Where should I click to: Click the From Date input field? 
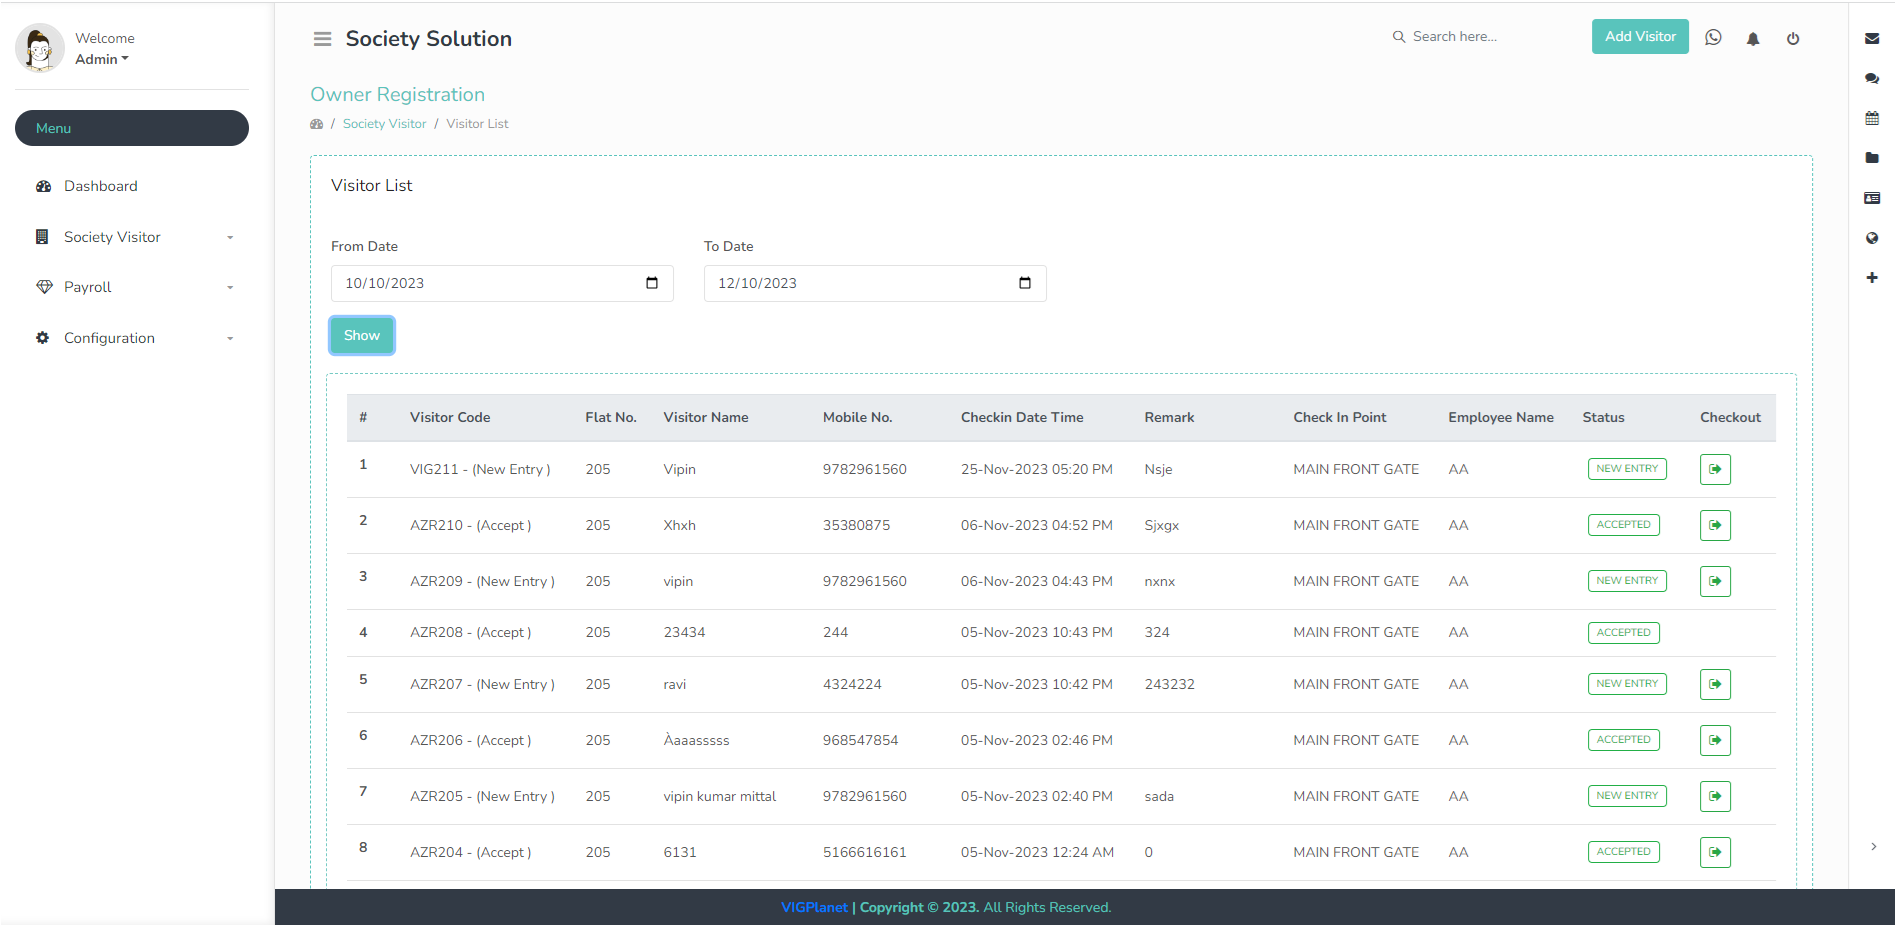pyautogui.click(x=502, y=283)
